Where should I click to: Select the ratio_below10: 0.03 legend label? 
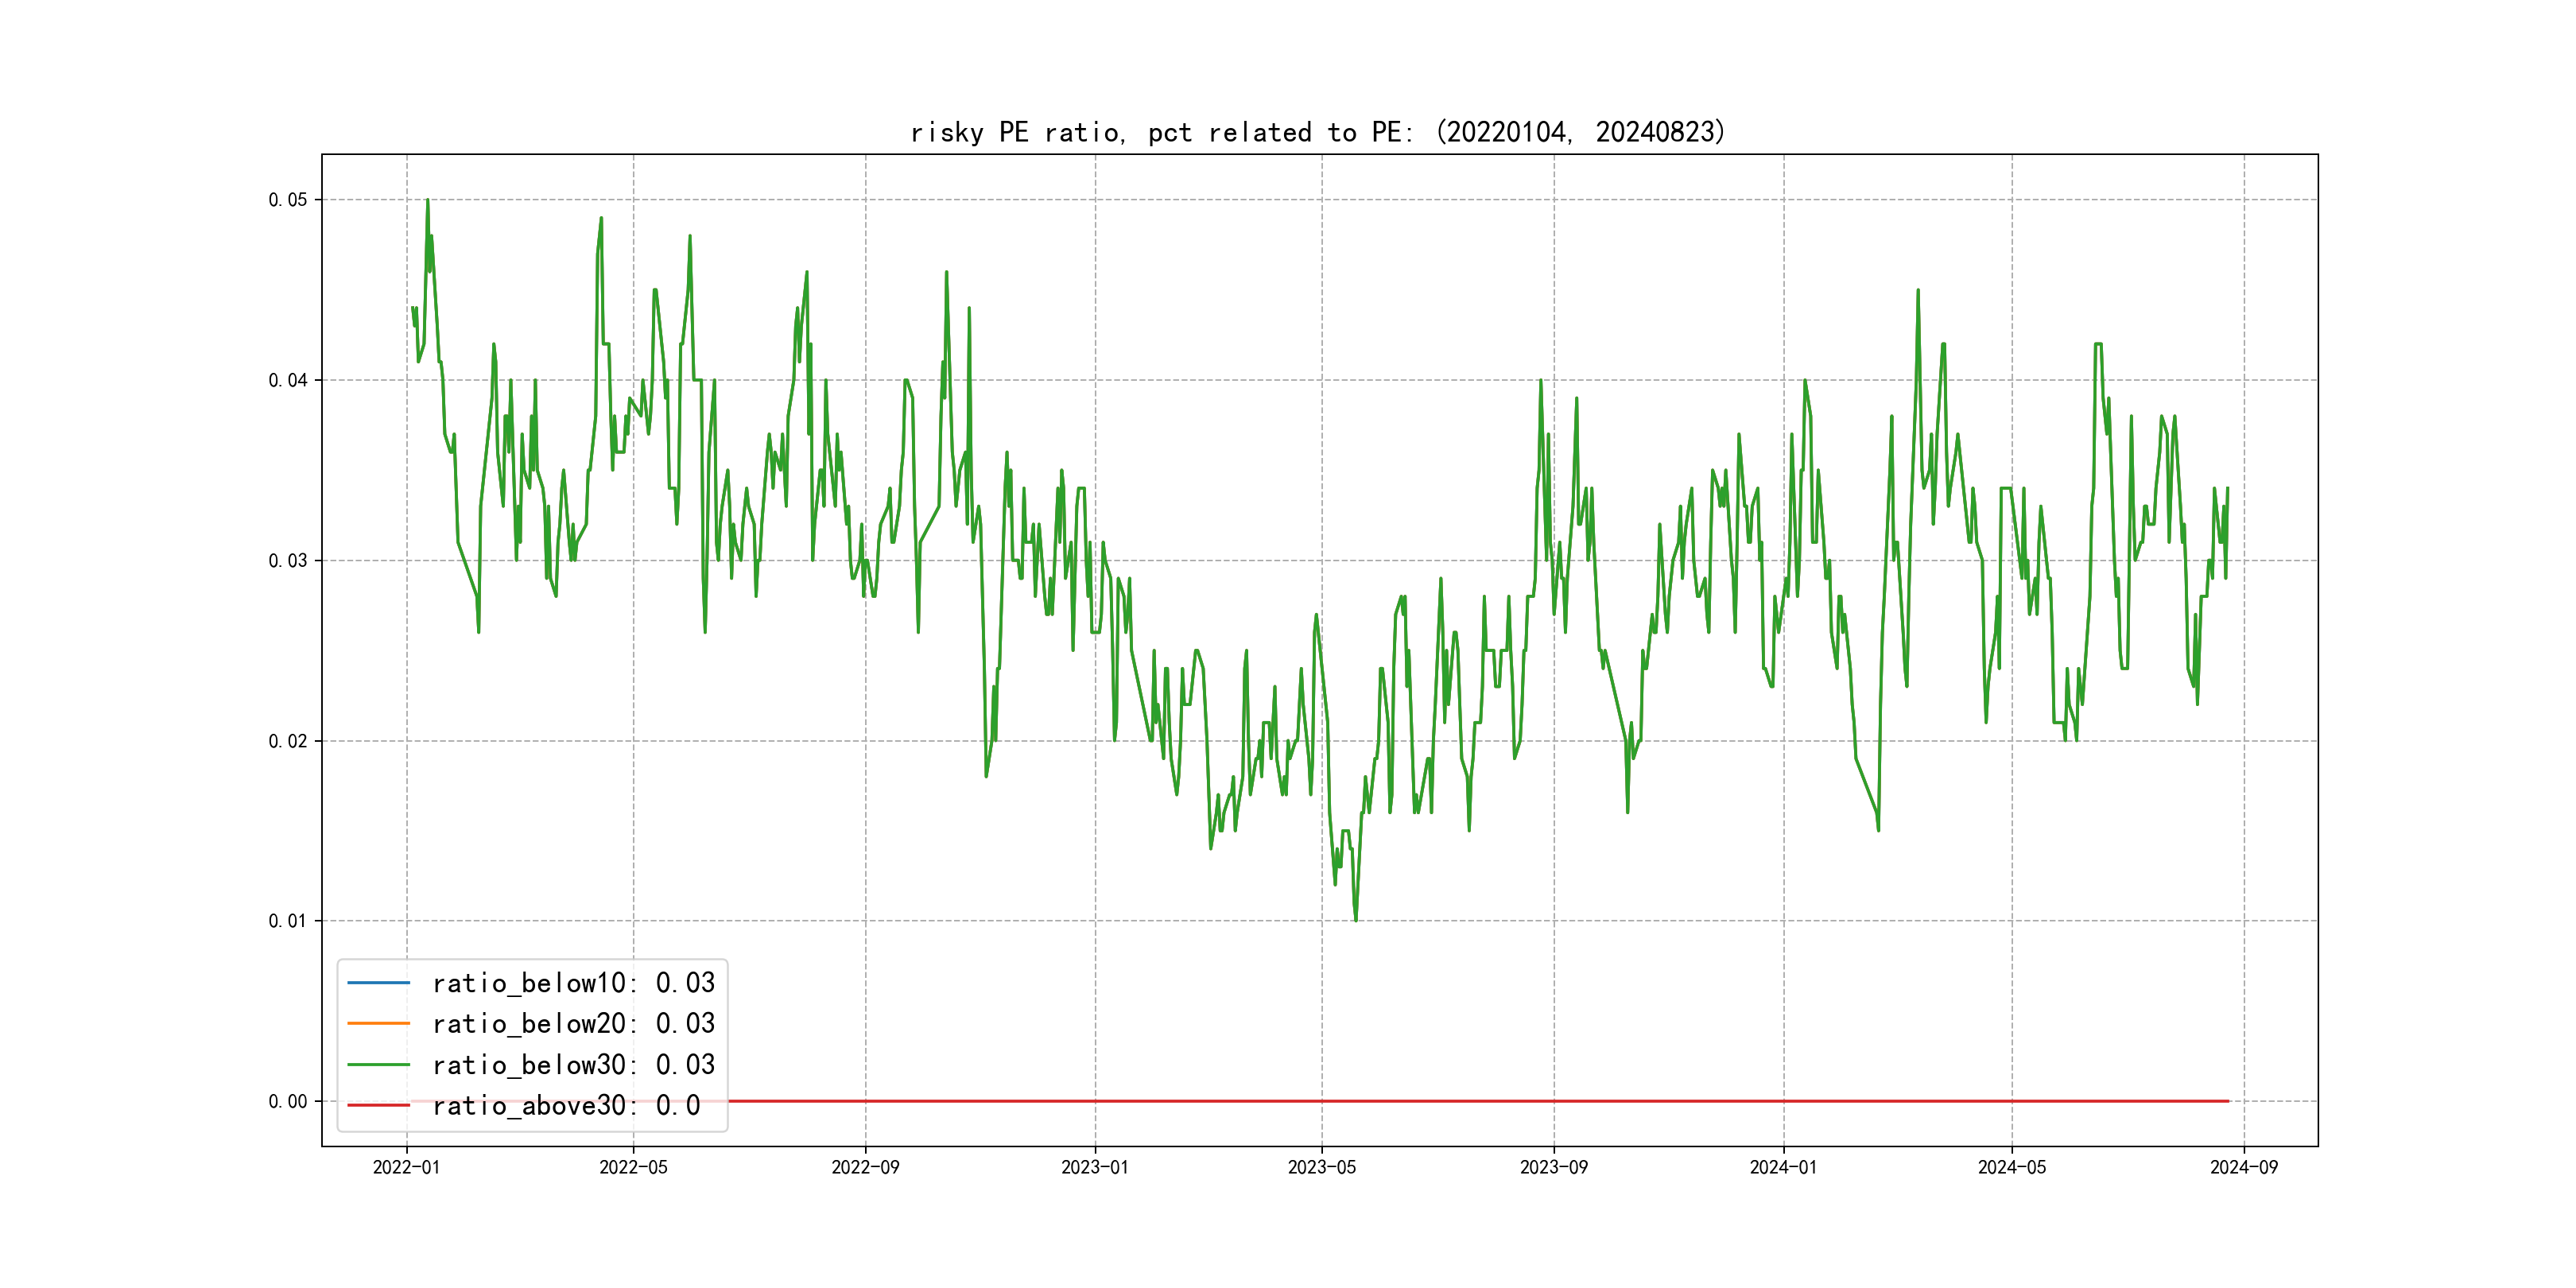(x=573, y=983)
